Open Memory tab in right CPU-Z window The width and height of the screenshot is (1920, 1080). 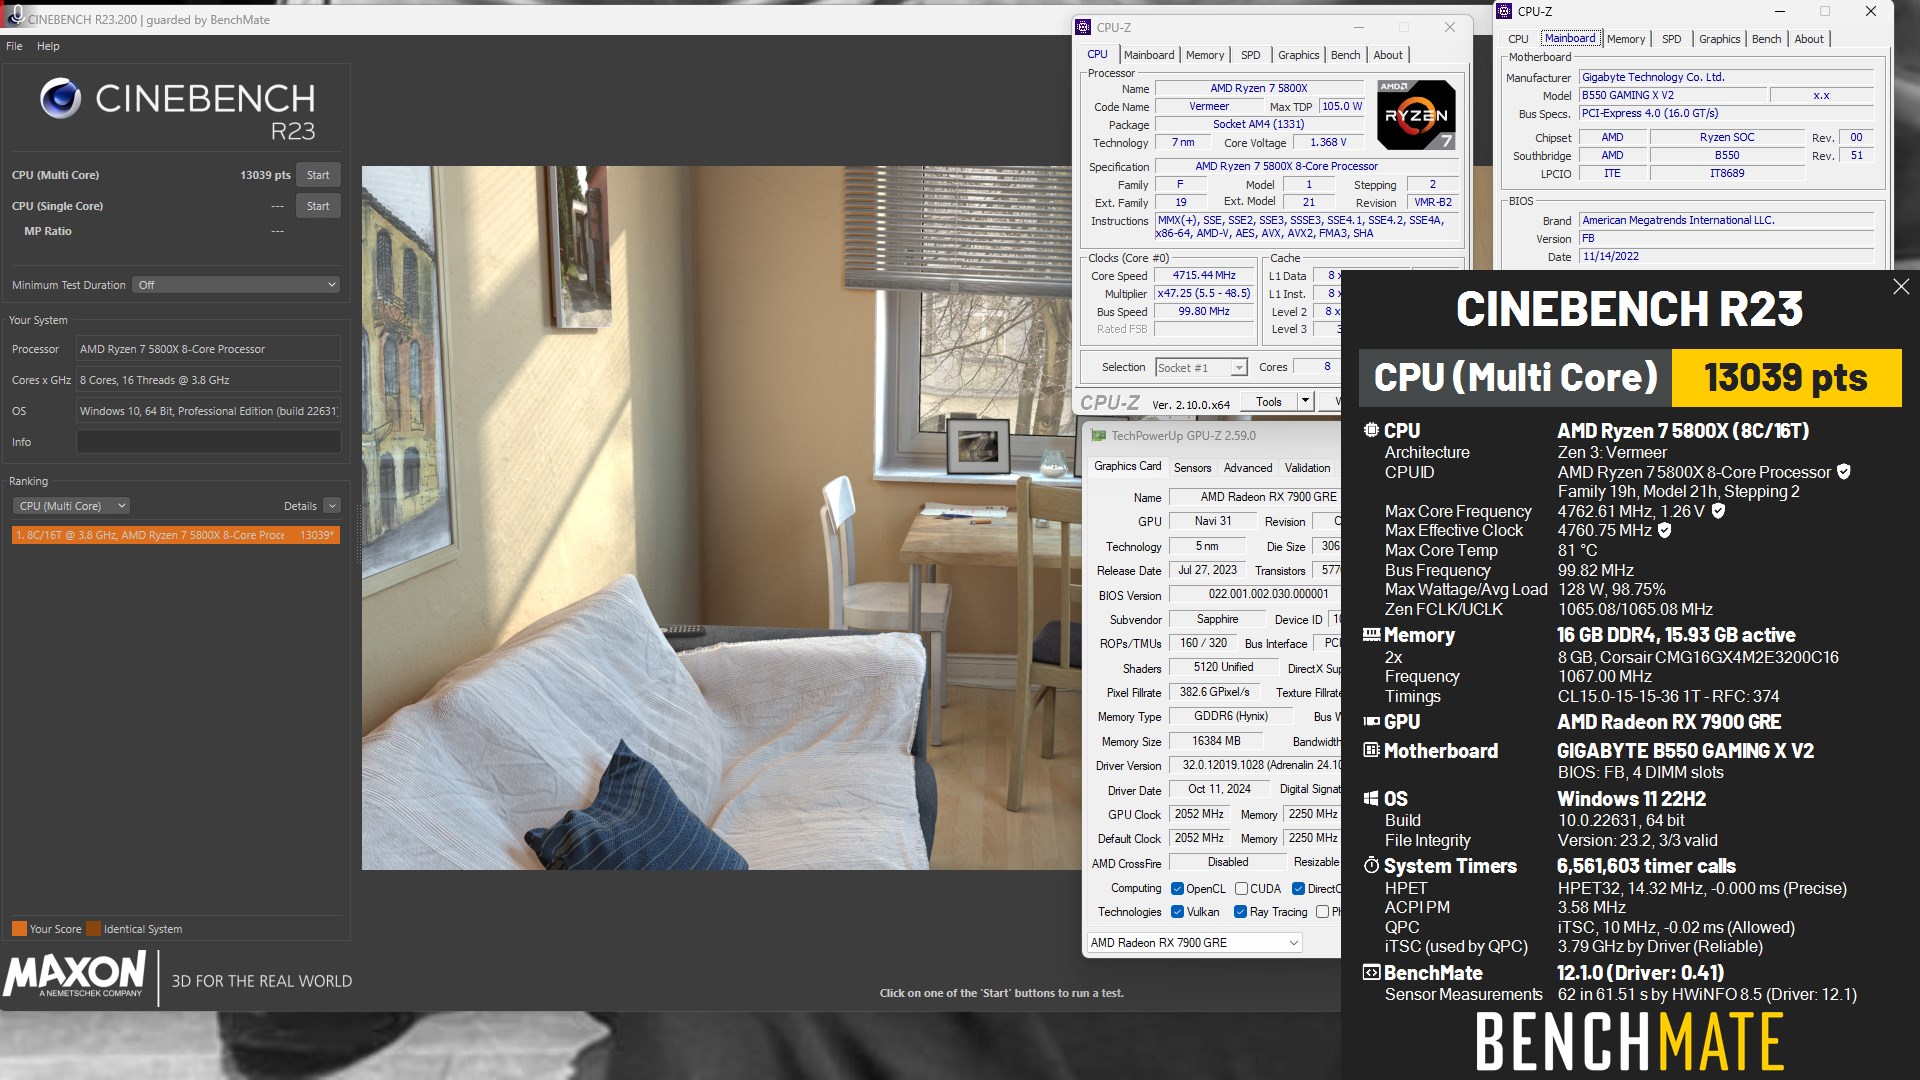click(x=1625, y=39)
